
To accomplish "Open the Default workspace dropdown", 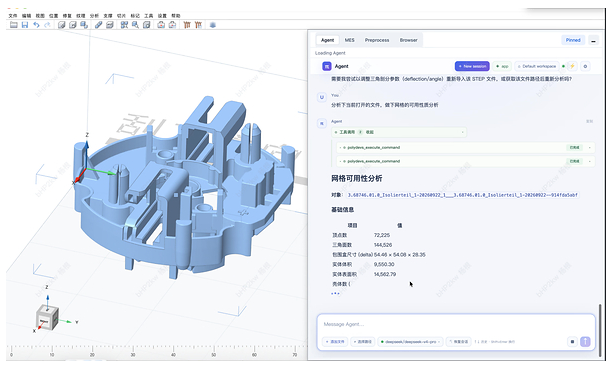I will [x=537, y=66].
